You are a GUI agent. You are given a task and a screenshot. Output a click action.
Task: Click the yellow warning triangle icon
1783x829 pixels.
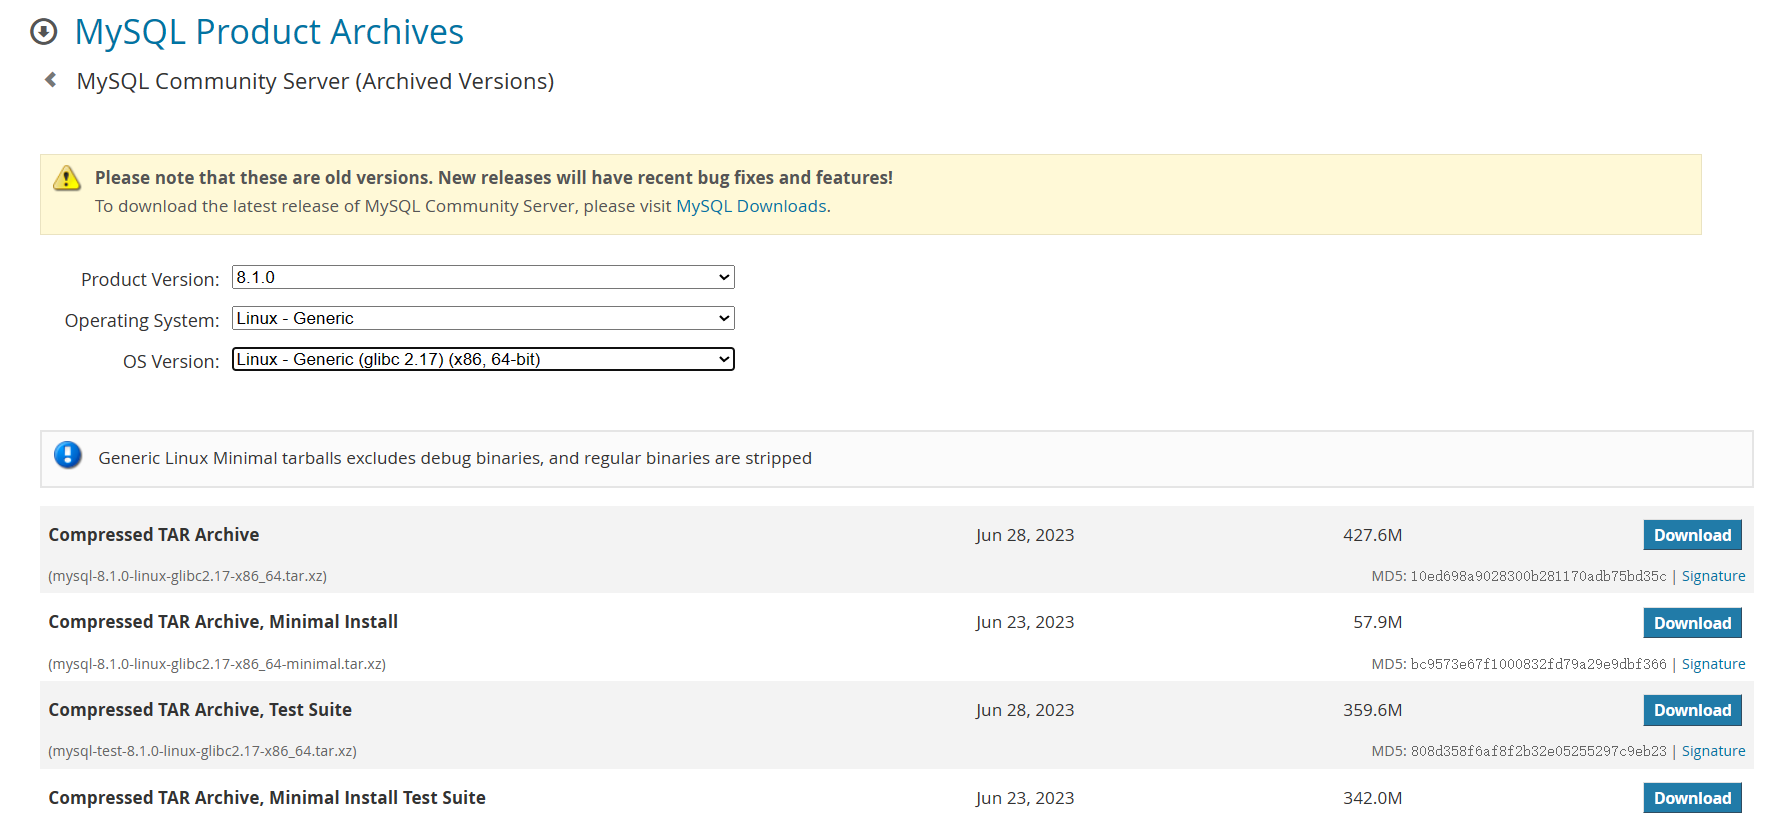pyautogui.click(x=67, y=178)
